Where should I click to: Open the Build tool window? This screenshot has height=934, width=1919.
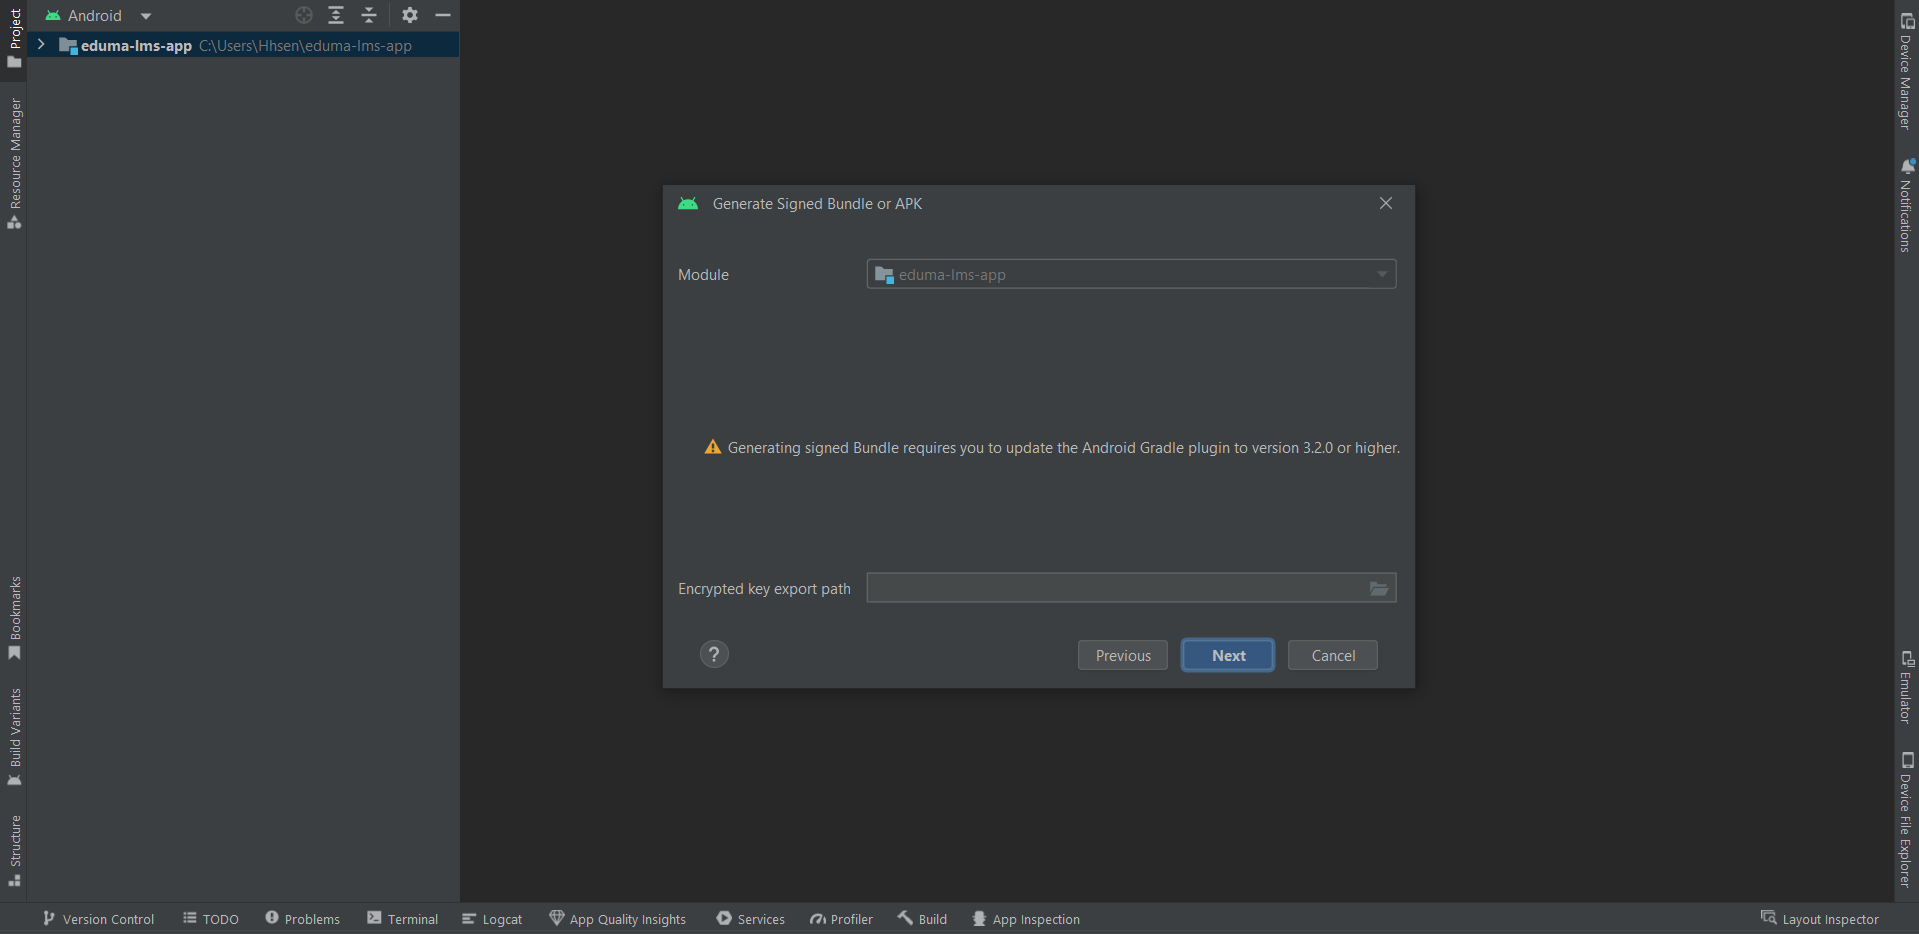point(922,919)
